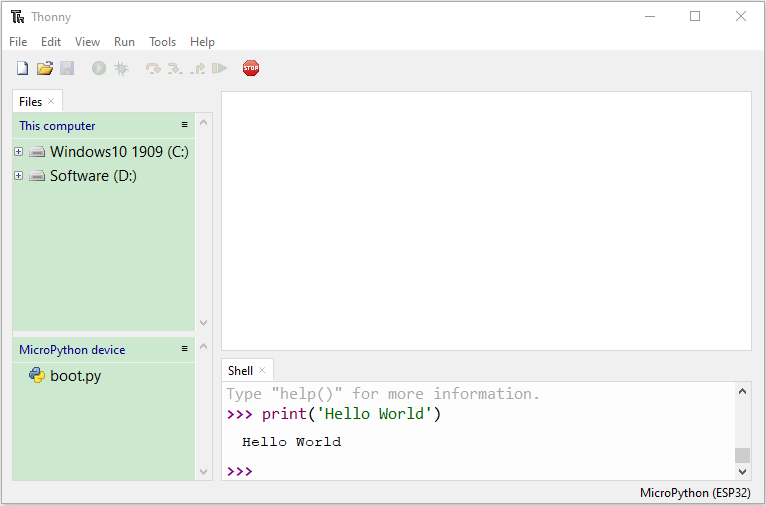Image resolution: width=766 pixels, height=506 pixels.
Task: Click the MicroPython (ESP32) interpreter status label
Action: tap(695, 492)
